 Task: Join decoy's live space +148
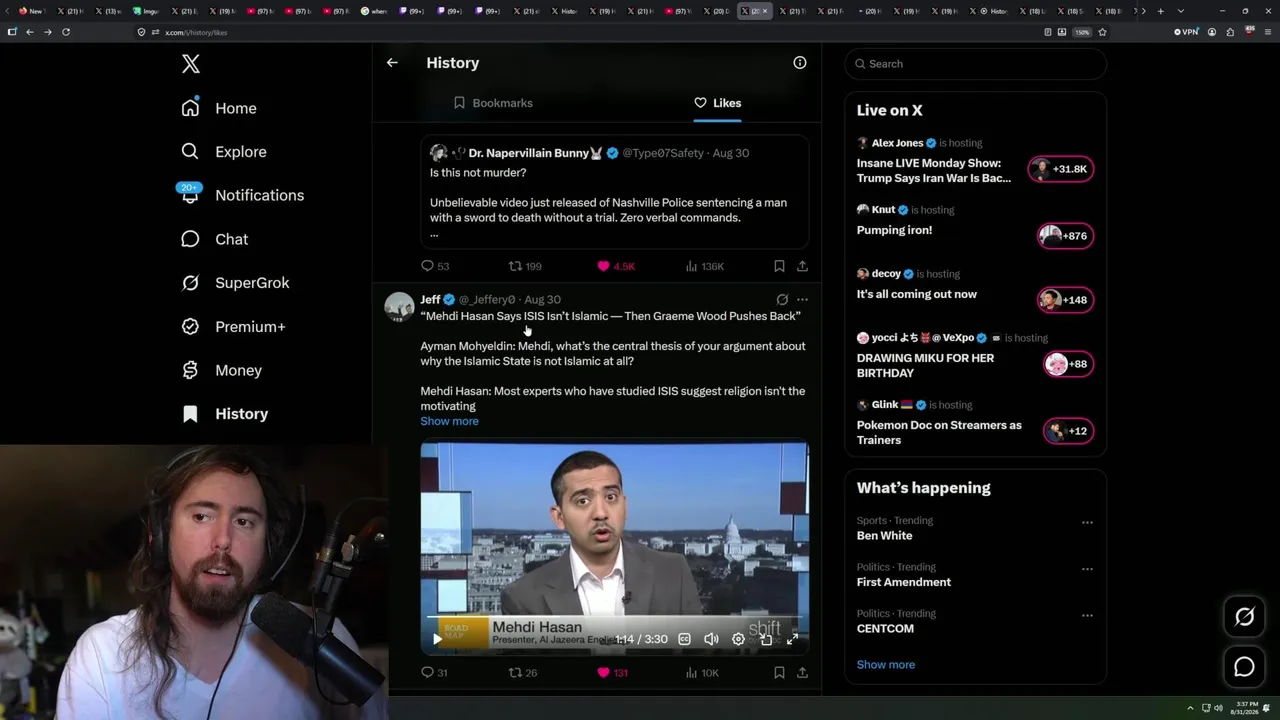(x=1065, y=300)
